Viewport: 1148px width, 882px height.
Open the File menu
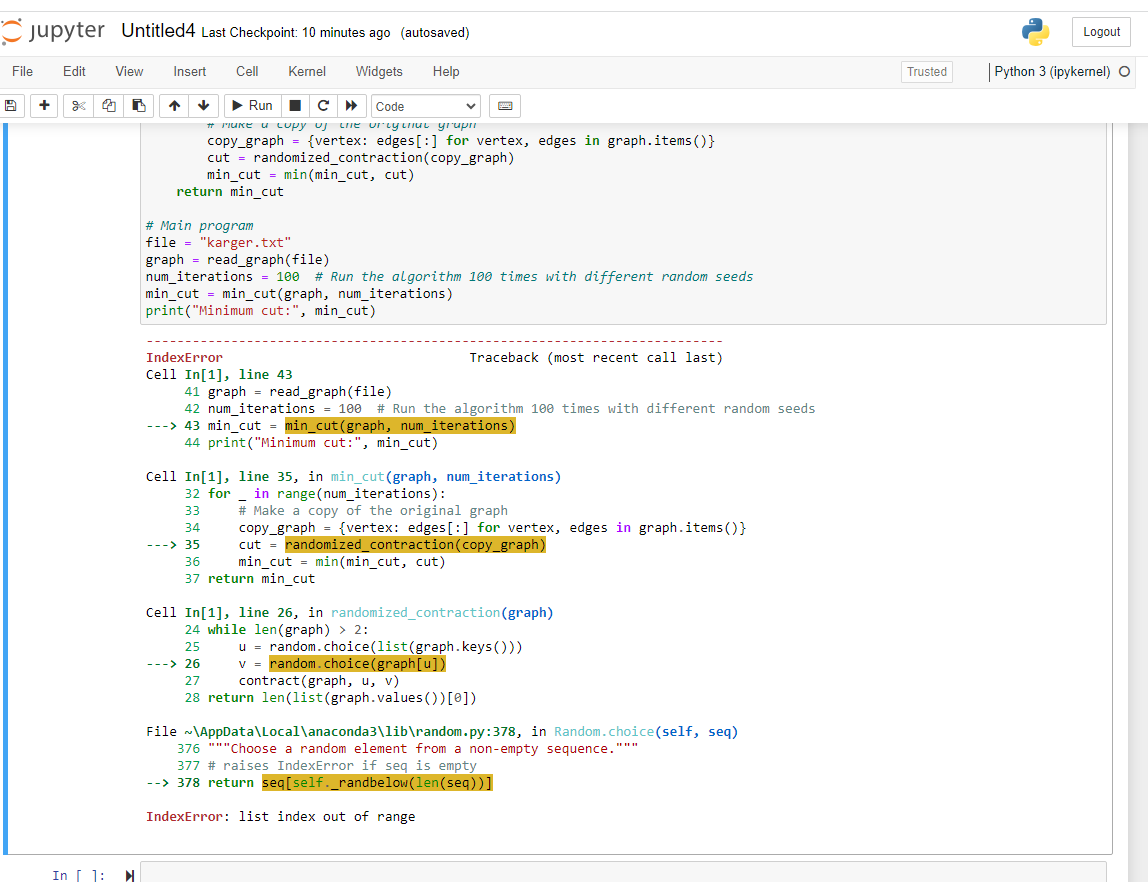(x=22, y=72)
